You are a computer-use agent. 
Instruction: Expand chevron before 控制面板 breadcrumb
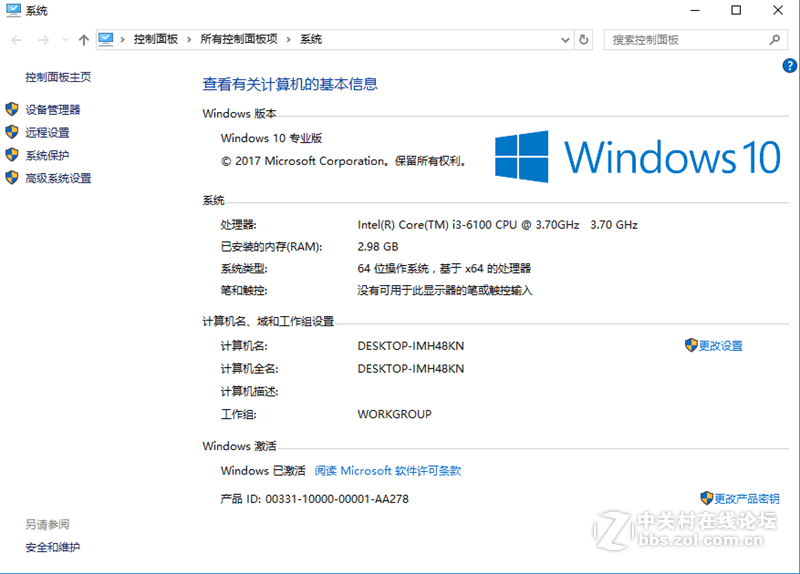pos(122,39)
